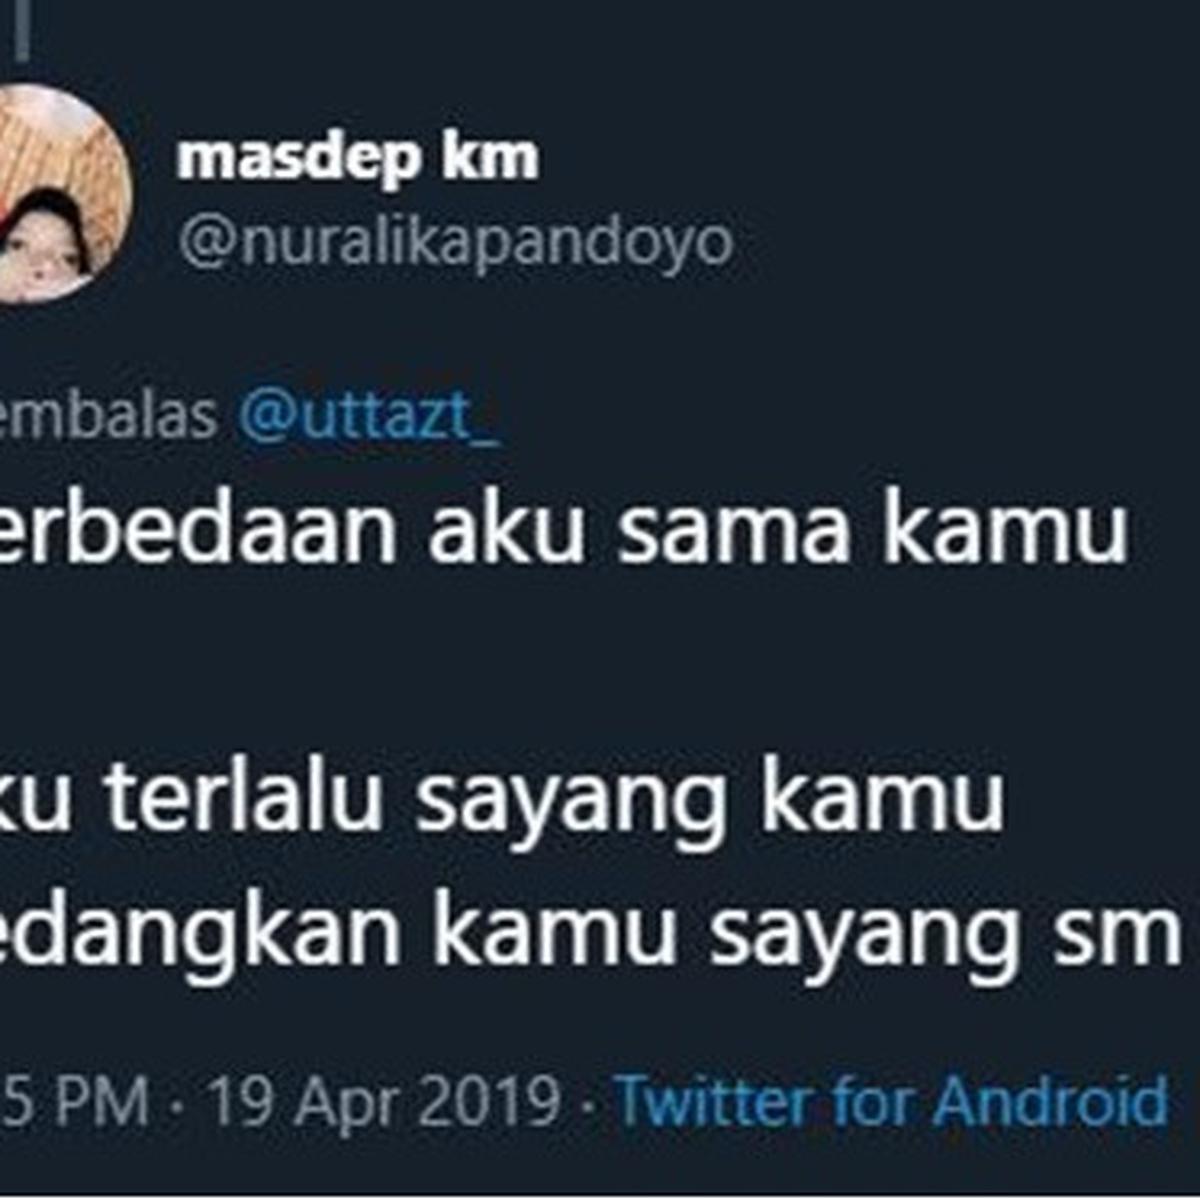This screenshot has height=1200, width=1200.
Task: Open the masdep km profile avatar
Action: tap(60, 193)
